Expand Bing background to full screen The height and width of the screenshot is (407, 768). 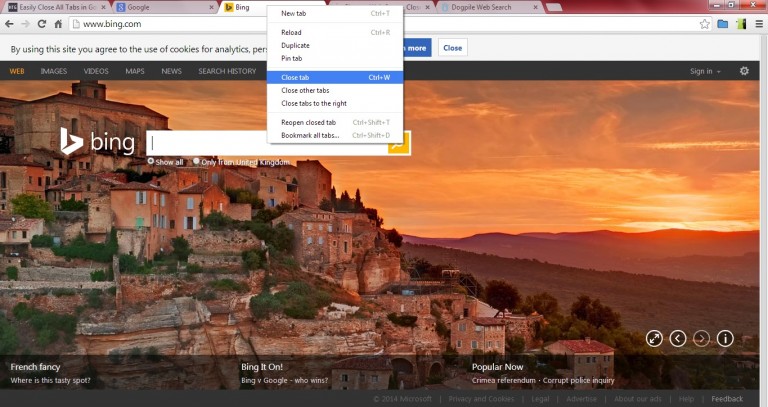[654, 338]
